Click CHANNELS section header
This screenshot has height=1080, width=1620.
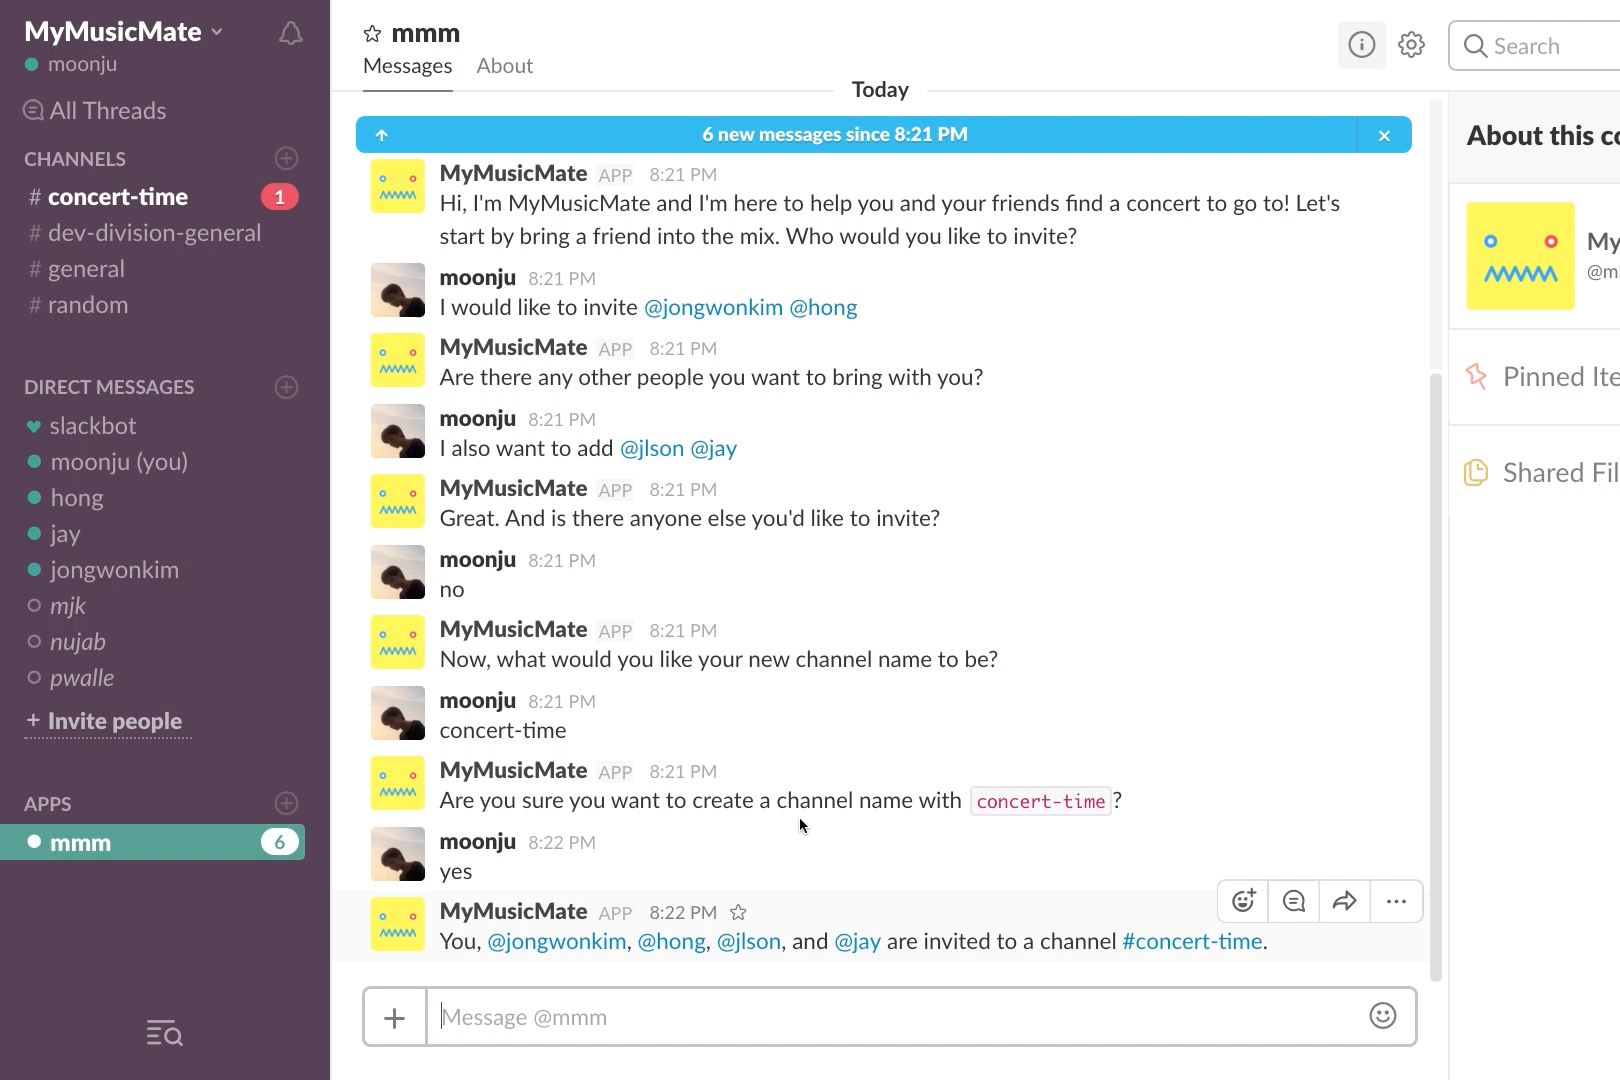tap(75, 159)
